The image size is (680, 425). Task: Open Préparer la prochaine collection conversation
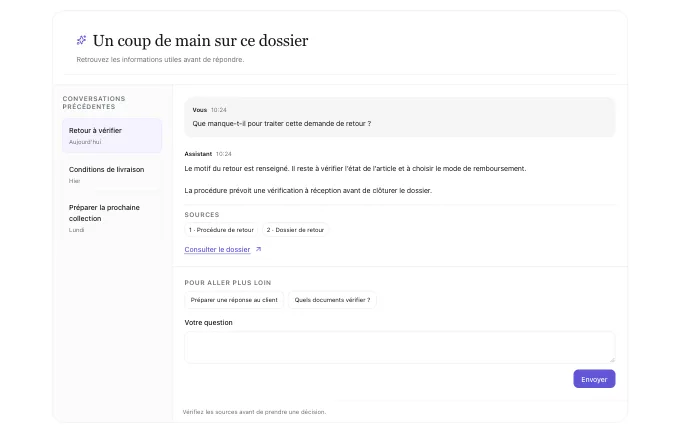pyautogui.click(x=112, y=218)
